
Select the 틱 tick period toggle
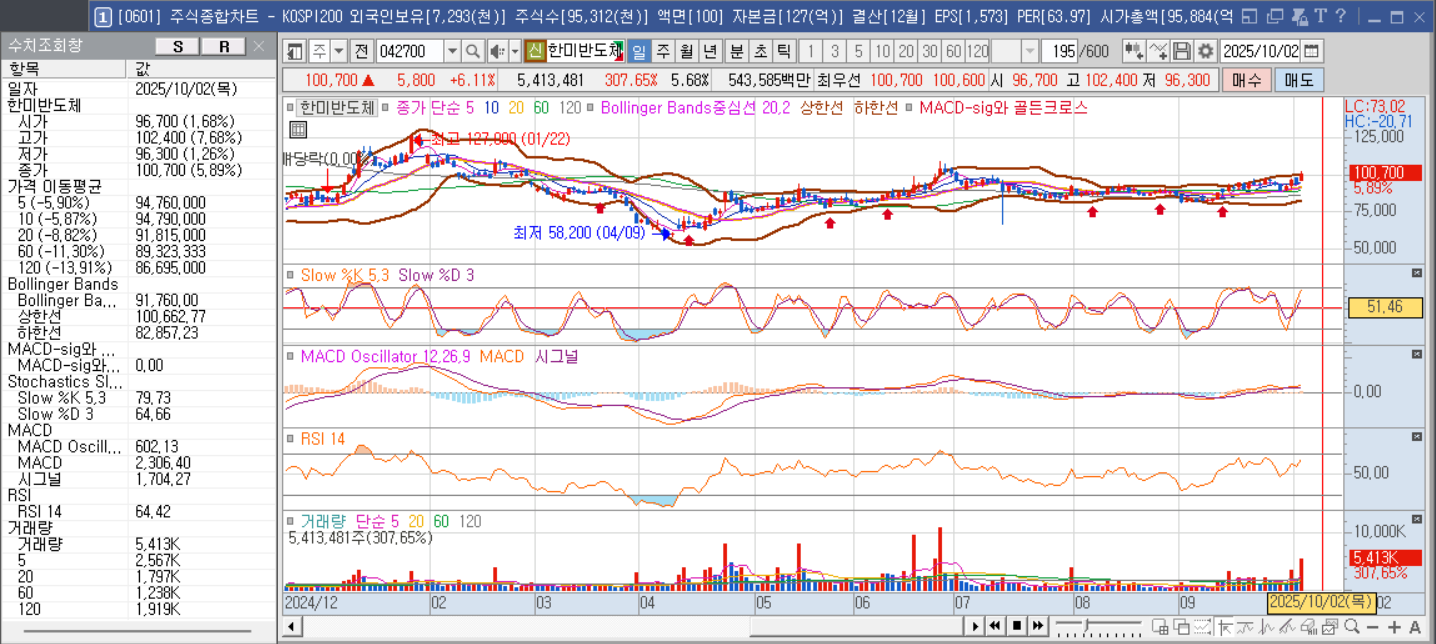(785, 52)
